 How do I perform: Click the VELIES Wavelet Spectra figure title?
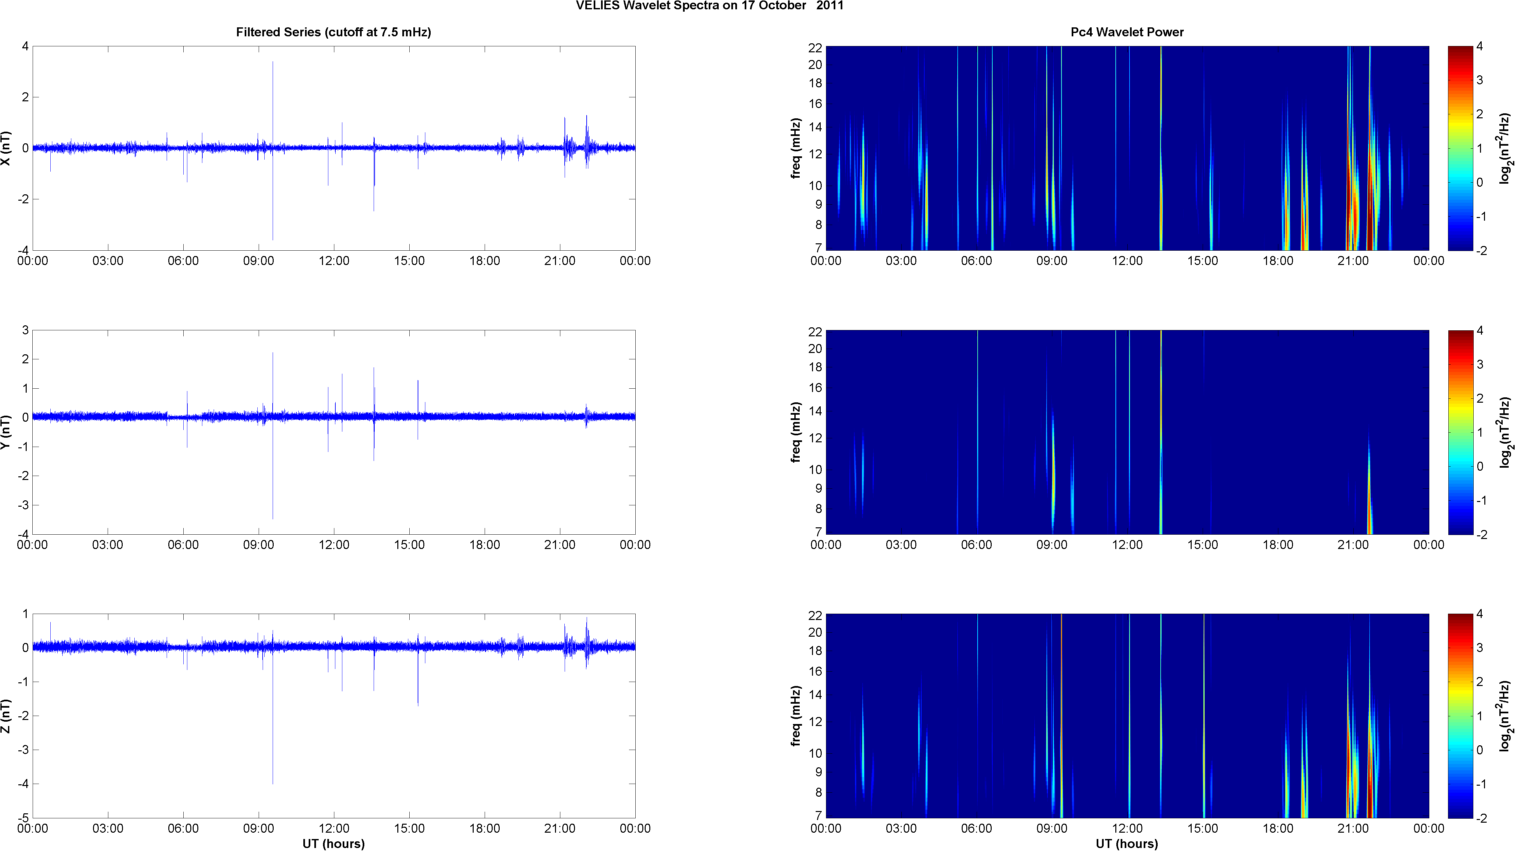[709, 6]
